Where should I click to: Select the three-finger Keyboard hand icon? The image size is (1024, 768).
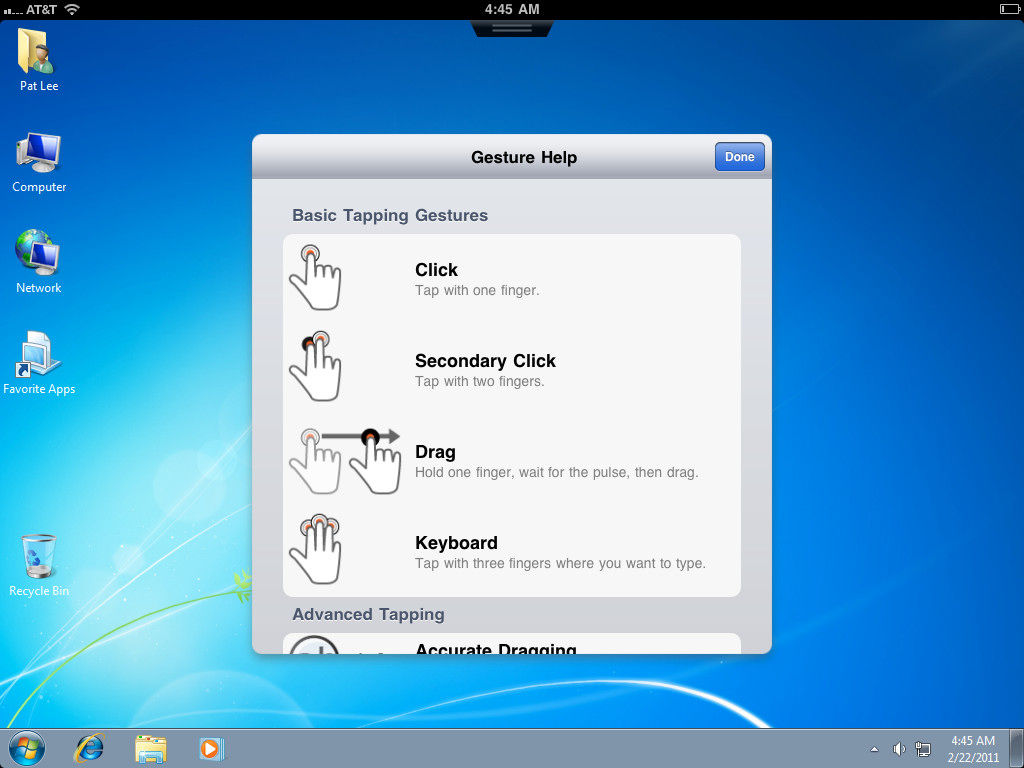coord(315,549)
